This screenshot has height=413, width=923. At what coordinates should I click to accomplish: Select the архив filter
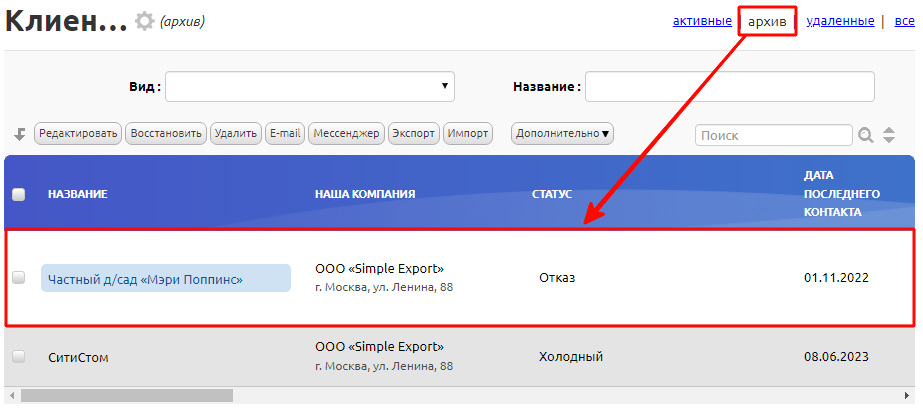coord(767,22)
